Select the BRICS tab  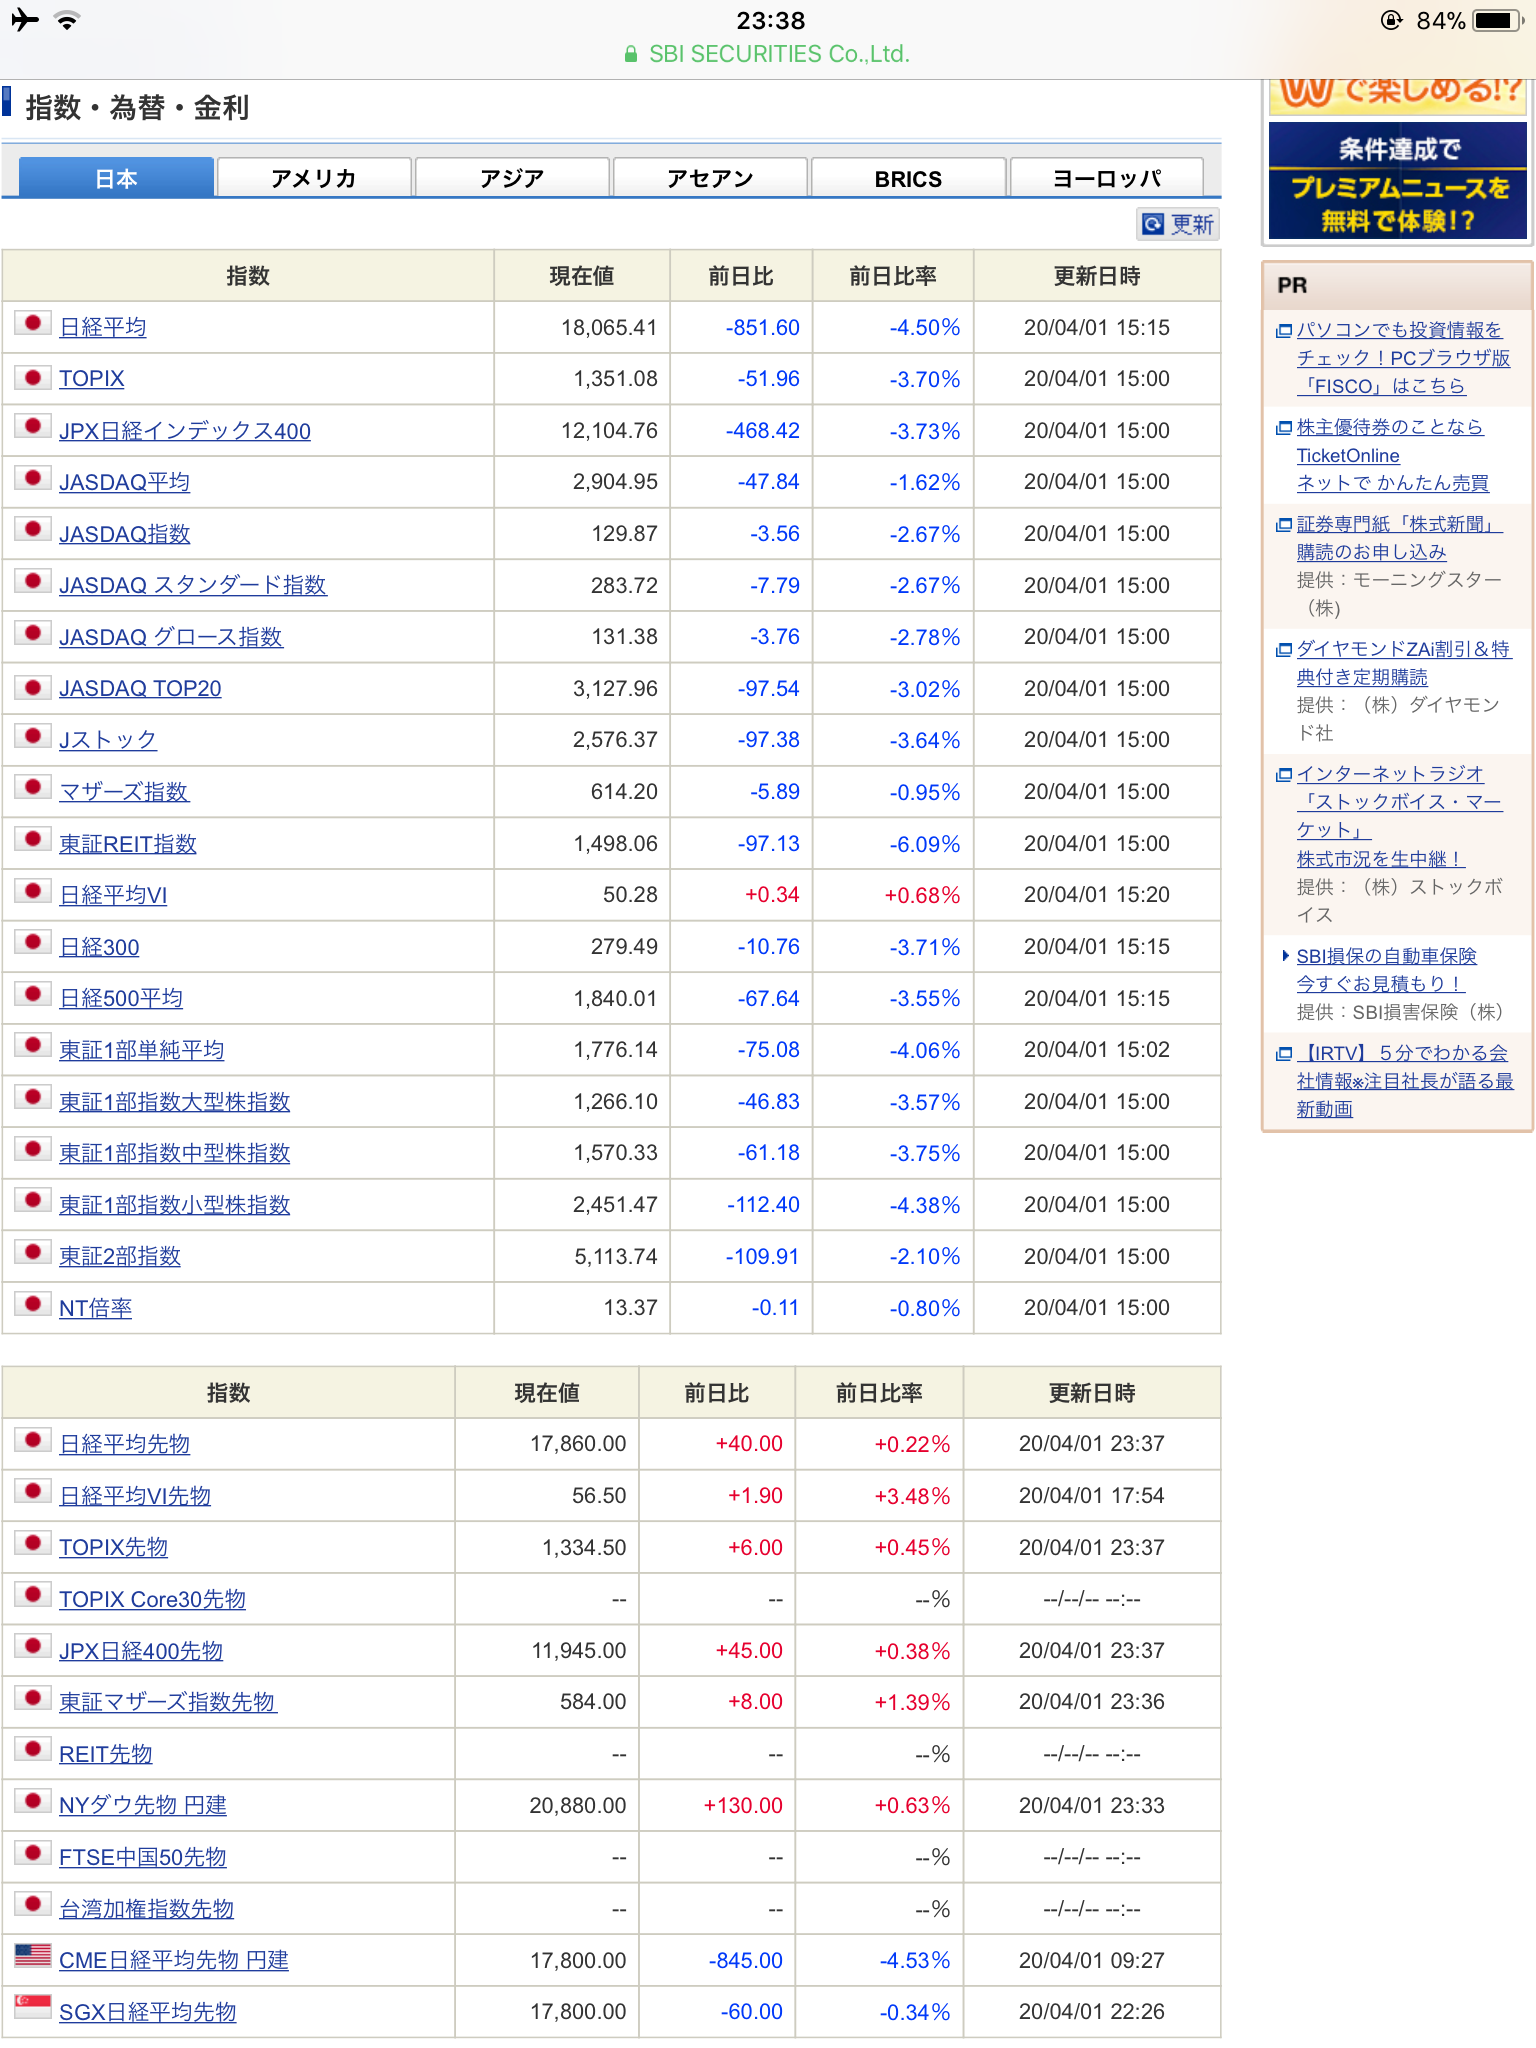pos(908,178)
